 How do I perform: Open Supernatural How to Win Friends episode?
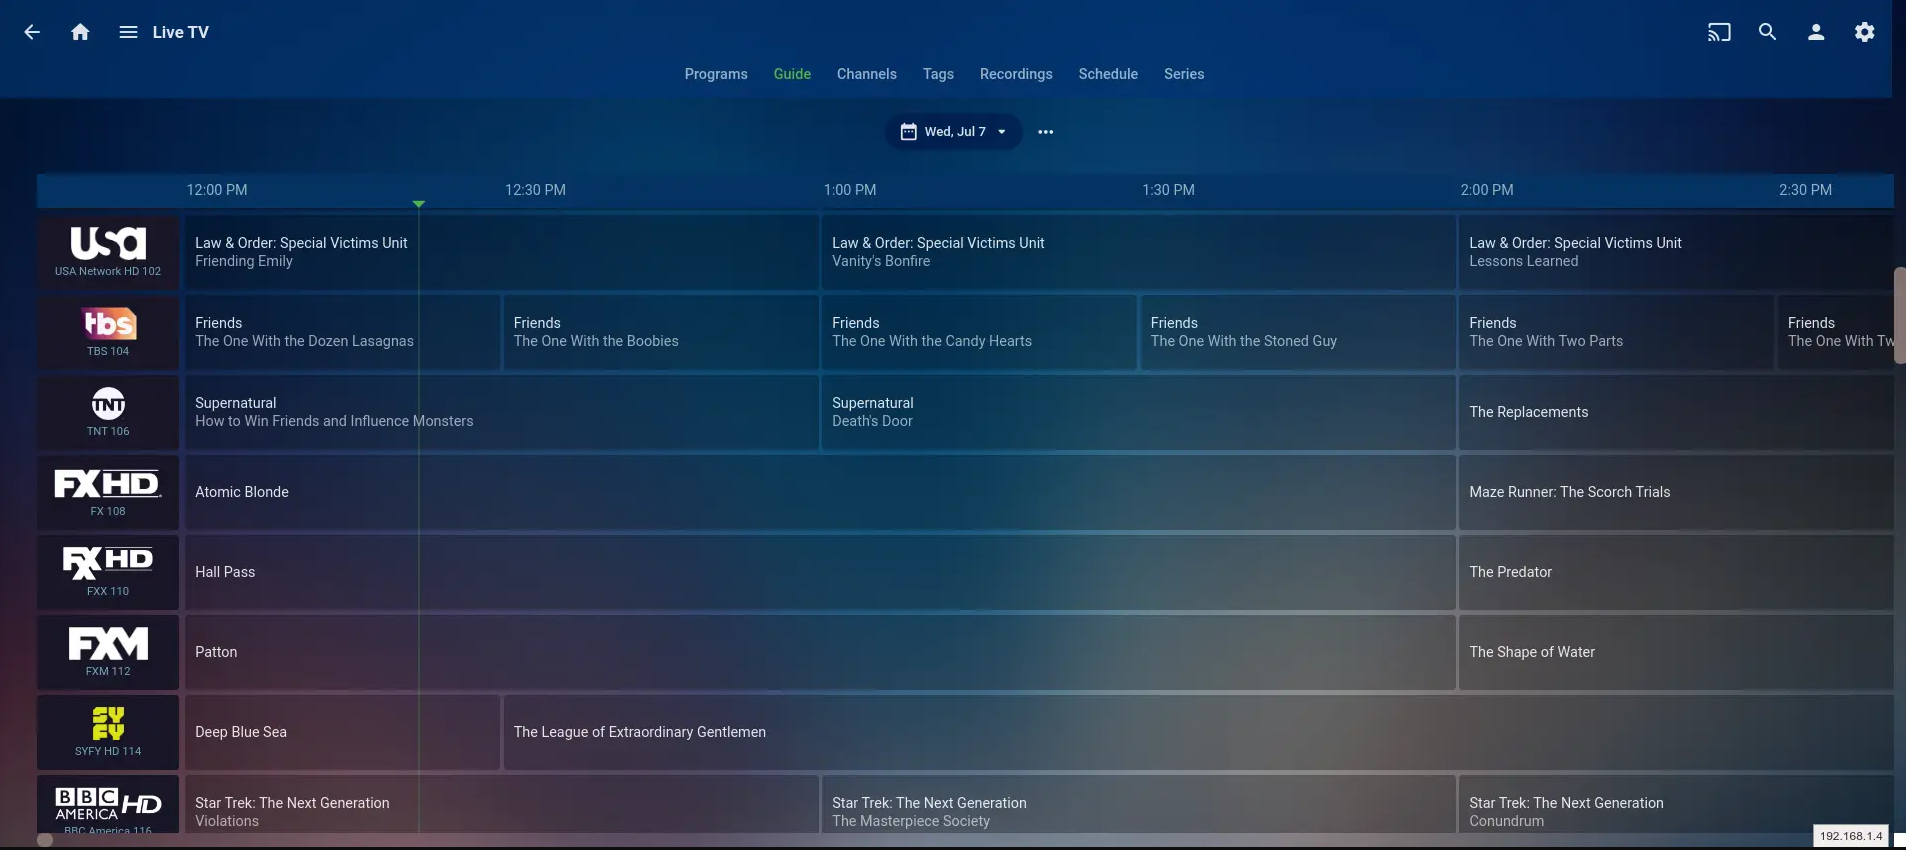[x=501, y=413]
